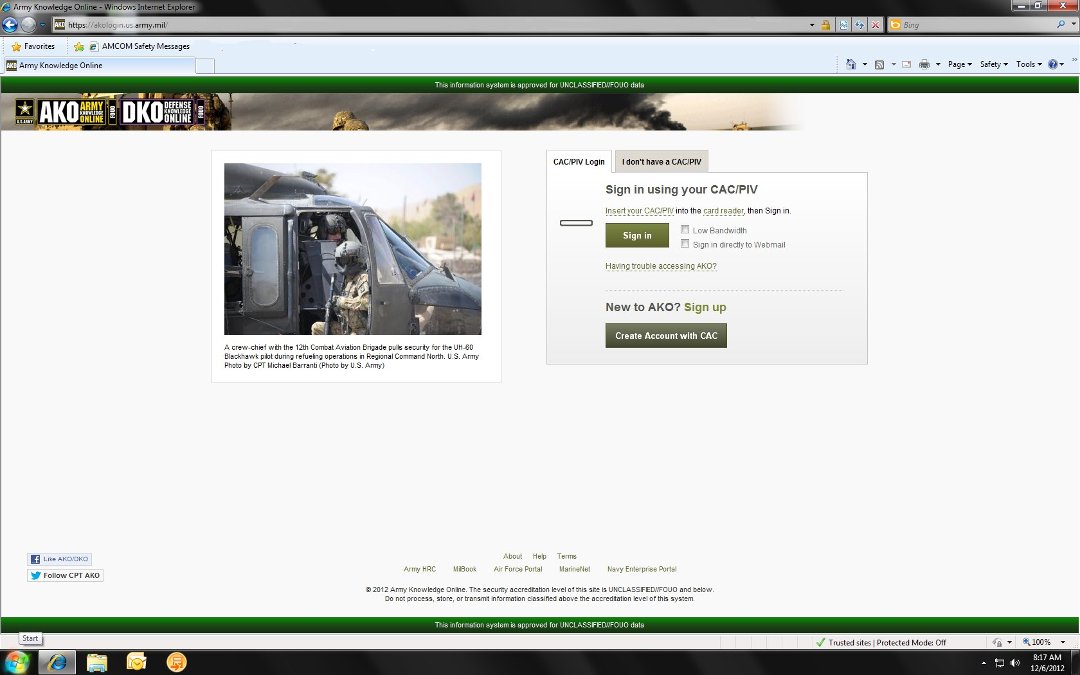The height and width of the screenshot is (675, 1080).
Task: Show more command bar items chevron
Action: point(1074,61)
